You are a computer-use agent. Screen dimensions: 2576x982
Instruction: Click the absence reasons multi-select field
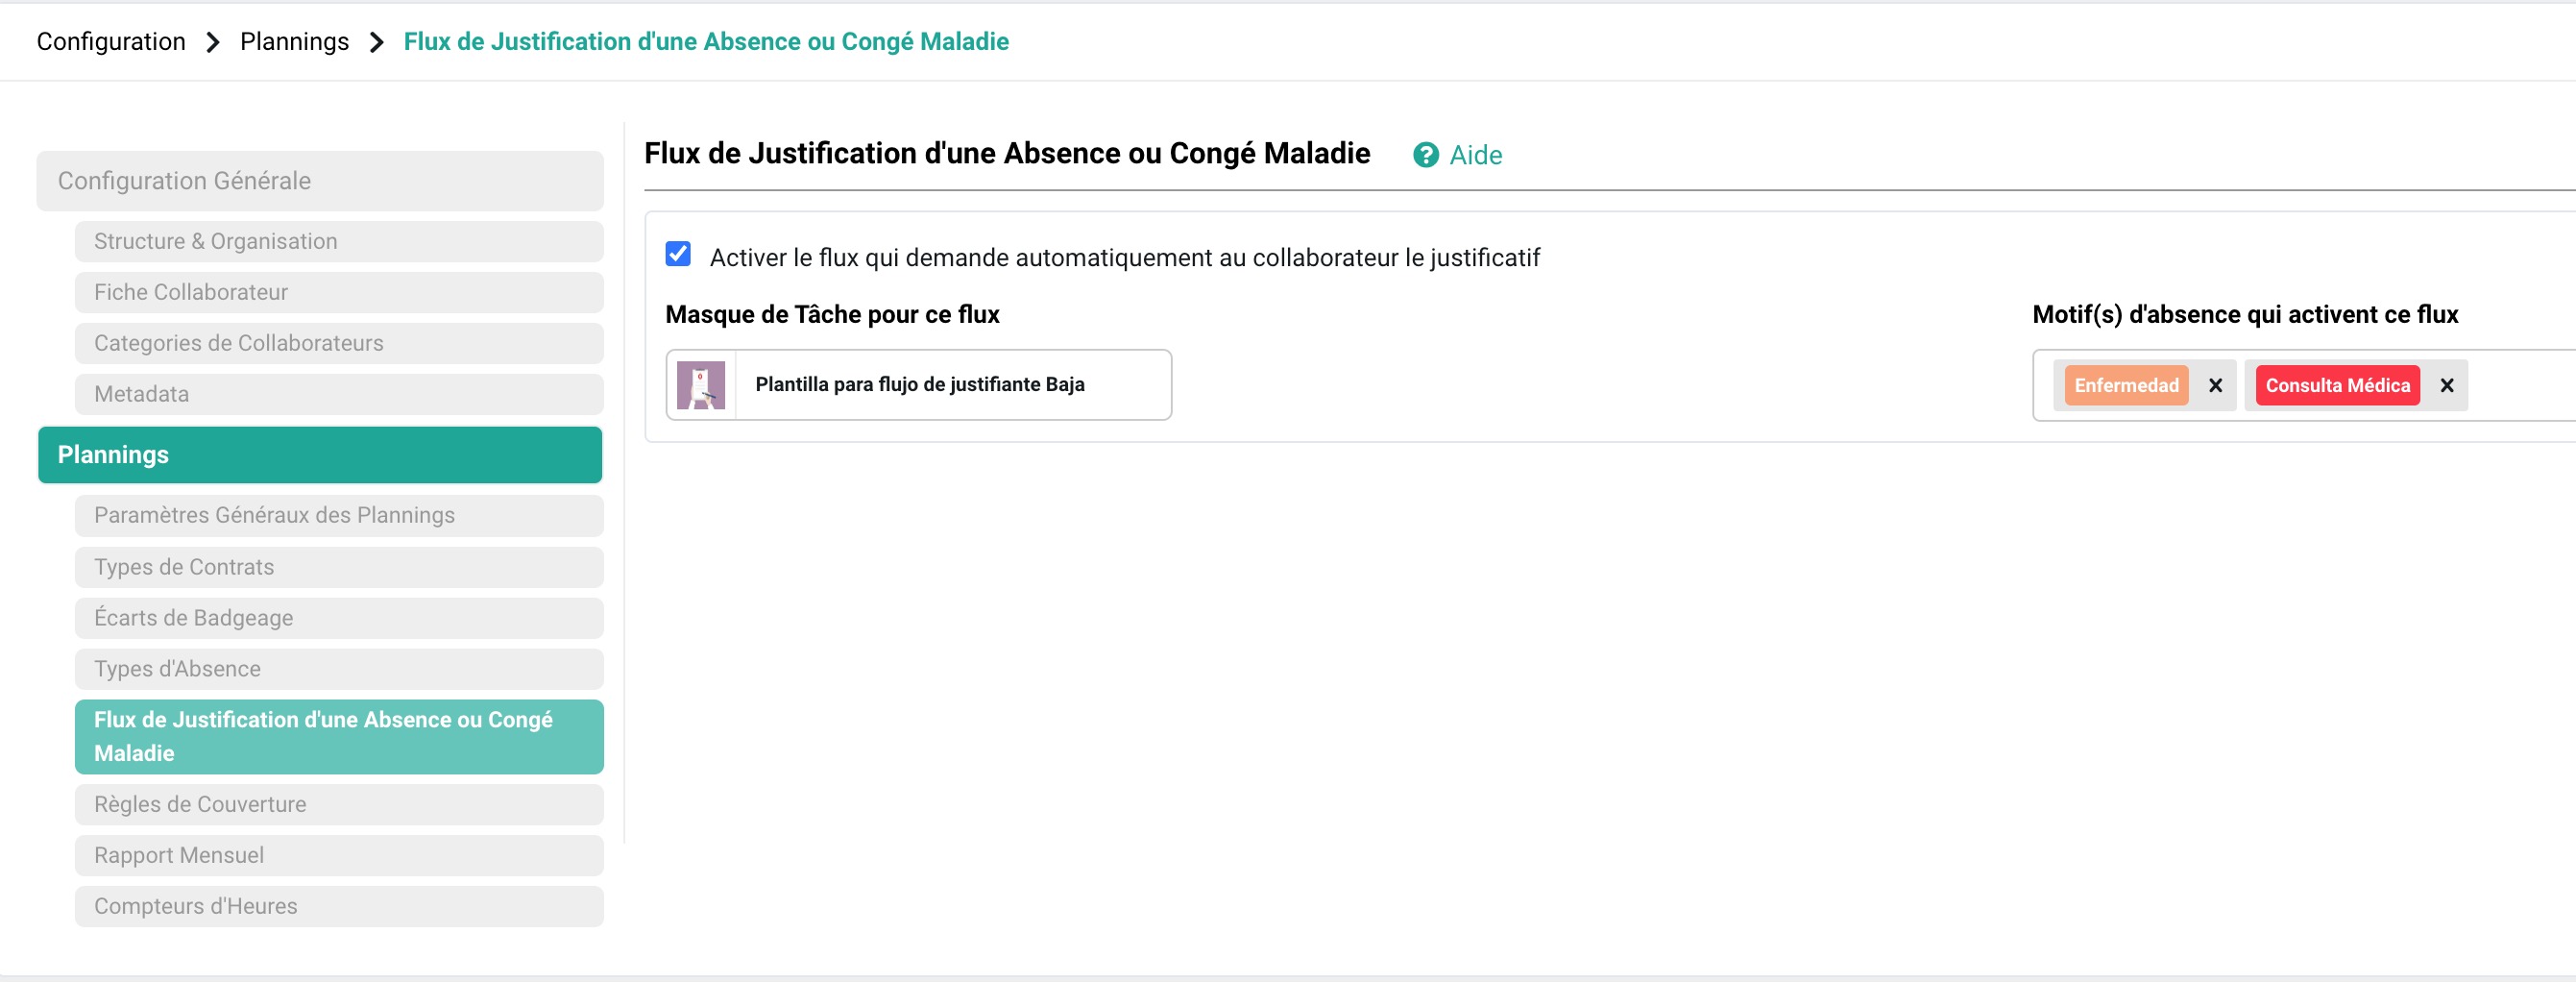(x=2520, y=386)
